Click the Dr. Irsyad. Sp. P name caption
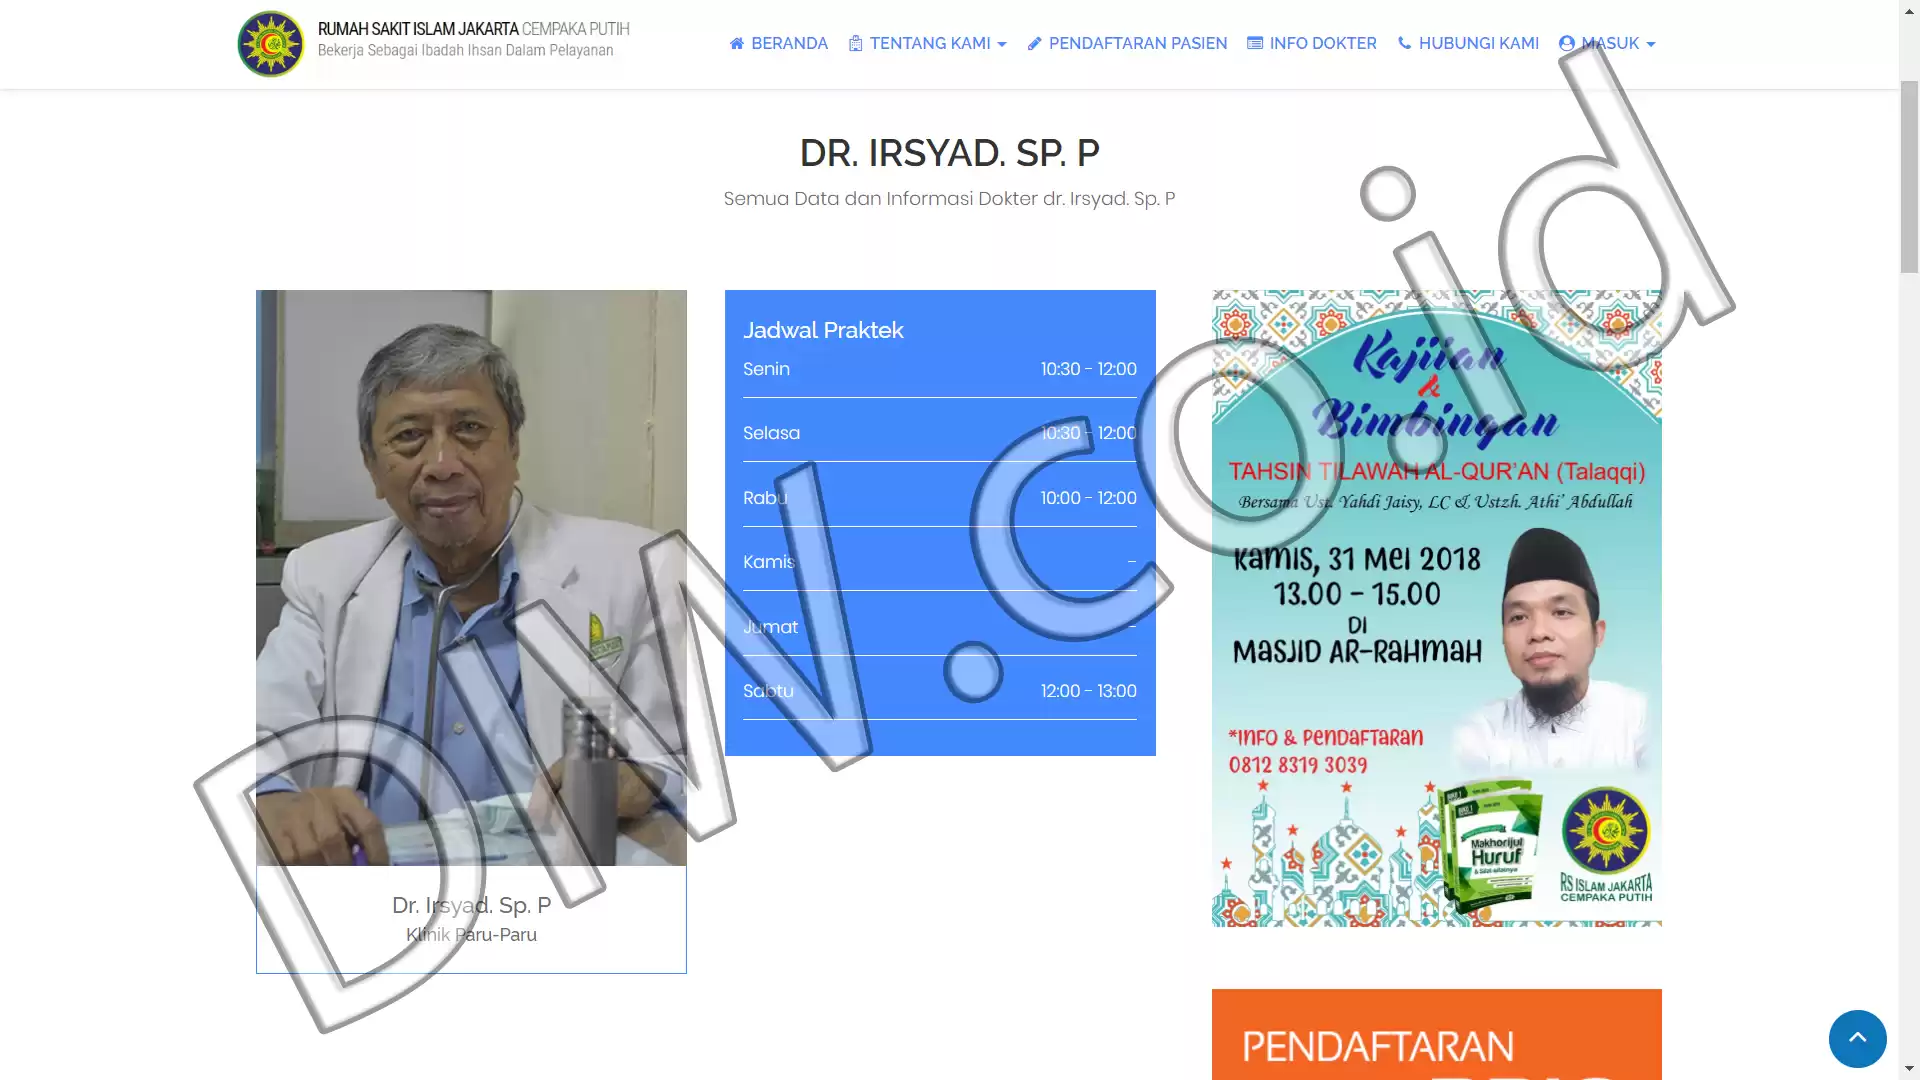The width and height of the screenshot is (1920, 1080). tap(471, 905)
